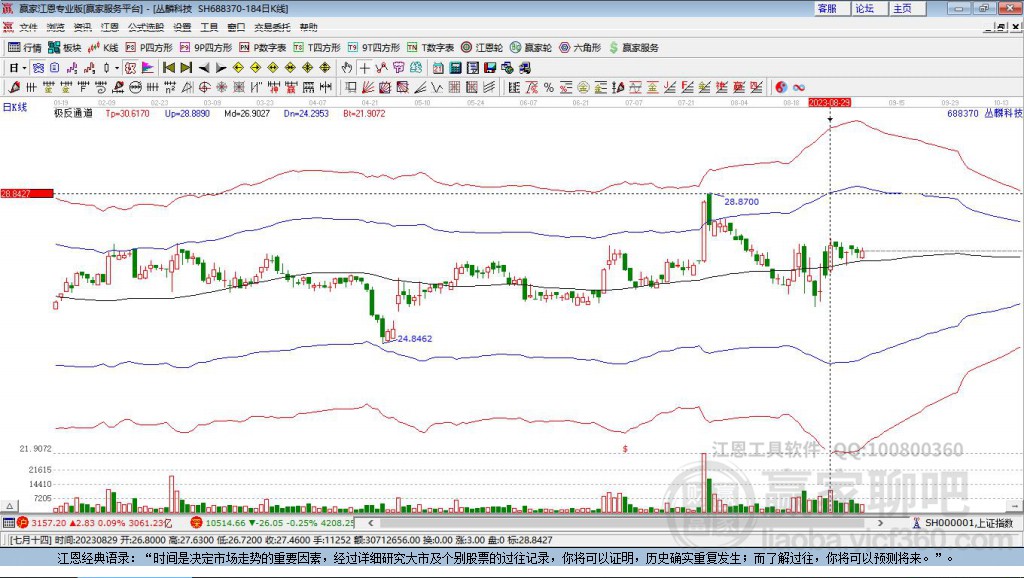The image size is (1024, 578).
Task: Expand the candlestick type dropdown arrow
Action: tap(117, 68)
